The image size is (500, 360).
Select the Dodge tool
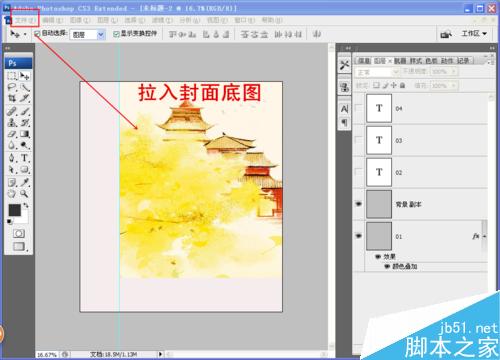tap(24, 145)
